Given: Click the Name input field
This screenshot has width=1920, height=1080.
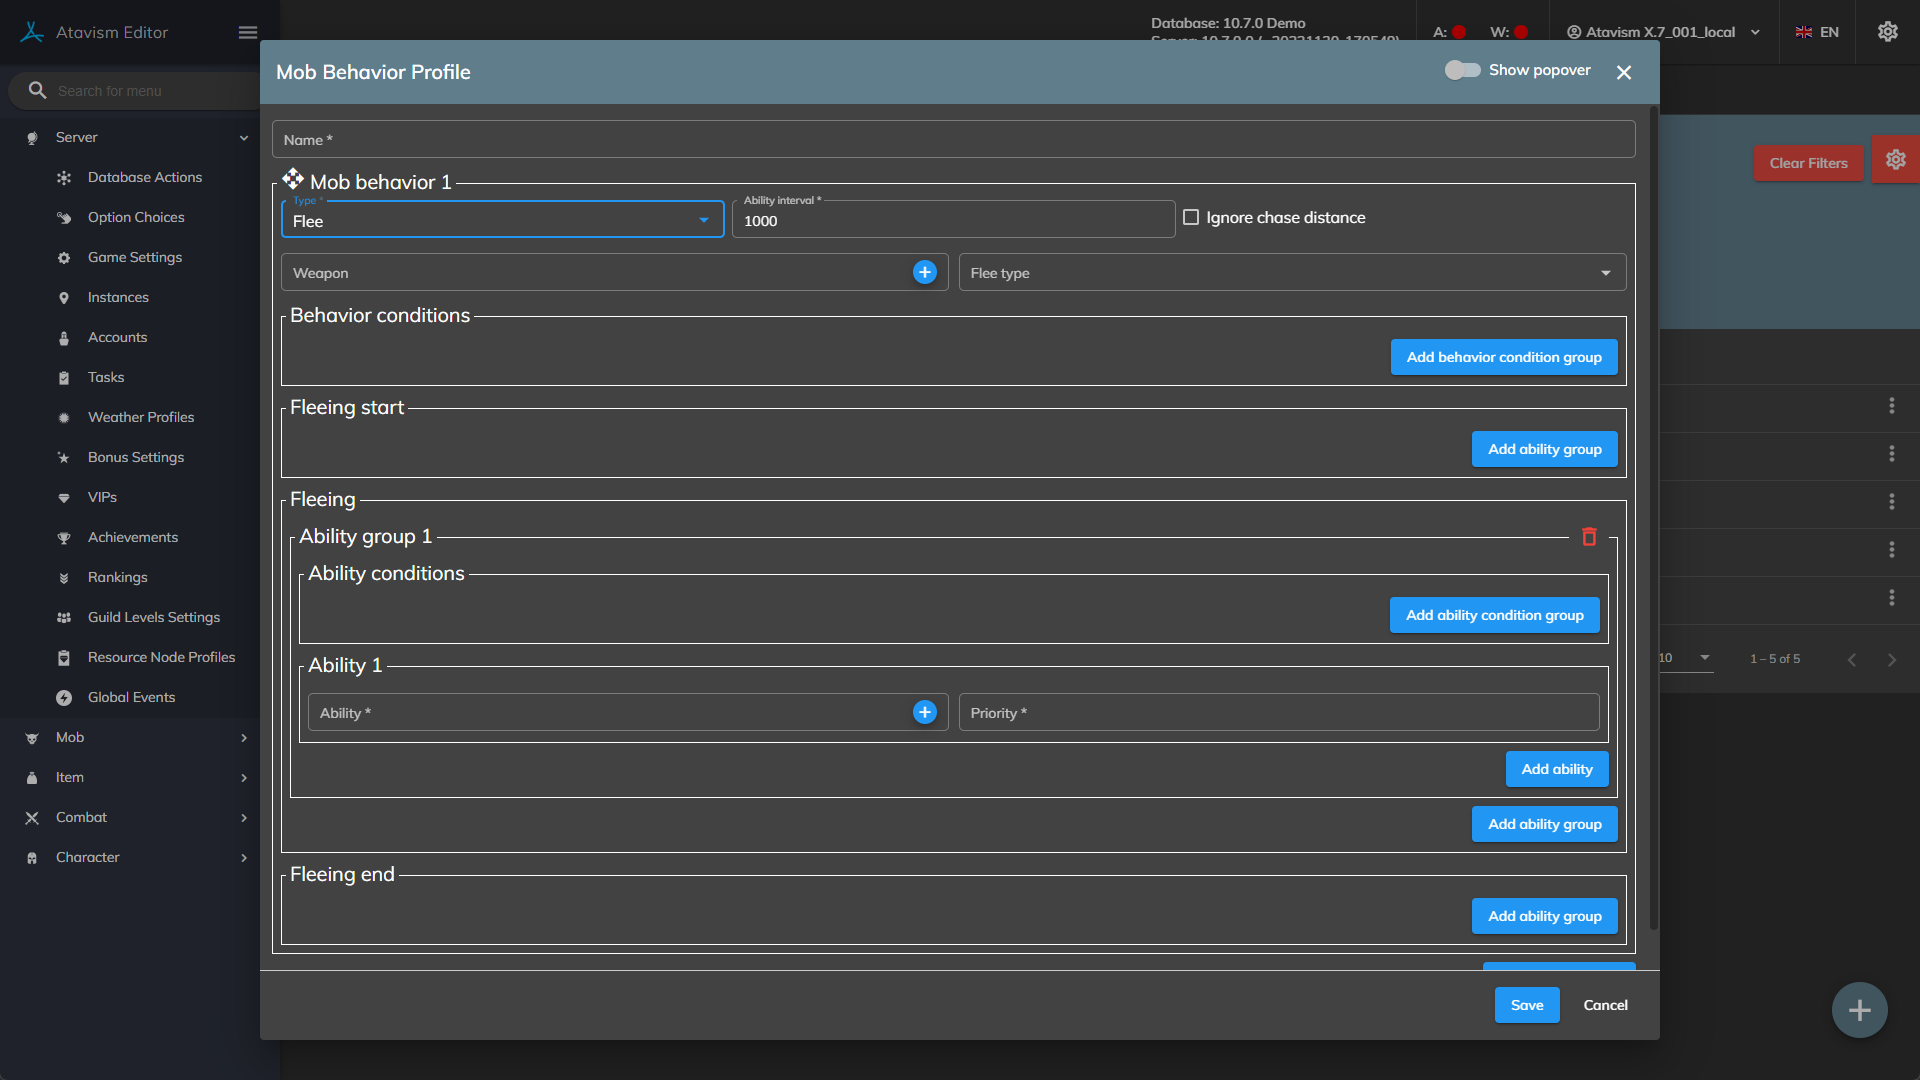Looking at the screenshot, I should click(953, 140).
